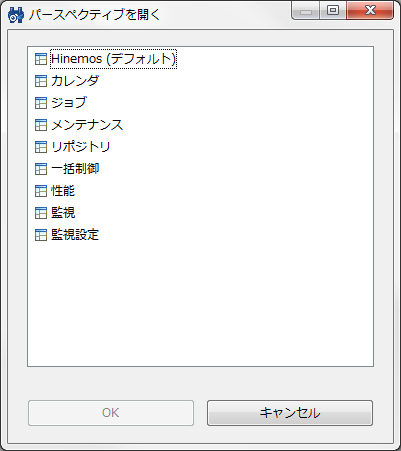Viewport: 401px width, 451px height.
Task: Click the ジョブ perspective icon
Action: [41, 103]
